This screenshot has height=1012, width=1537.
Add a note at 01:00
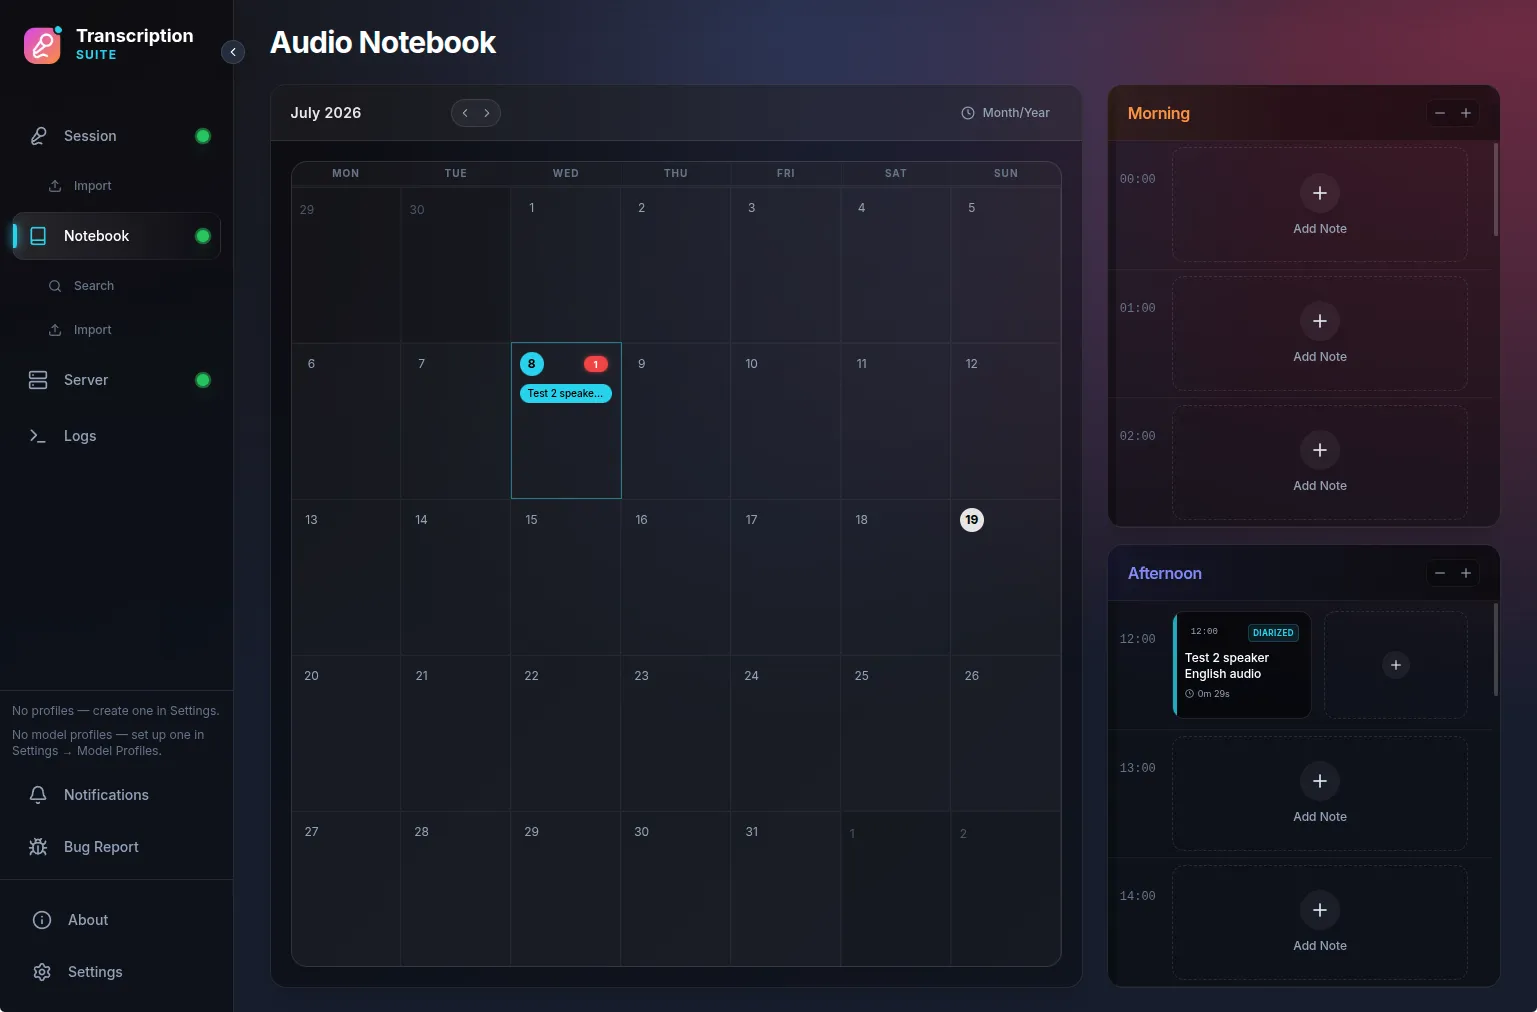1320,333
